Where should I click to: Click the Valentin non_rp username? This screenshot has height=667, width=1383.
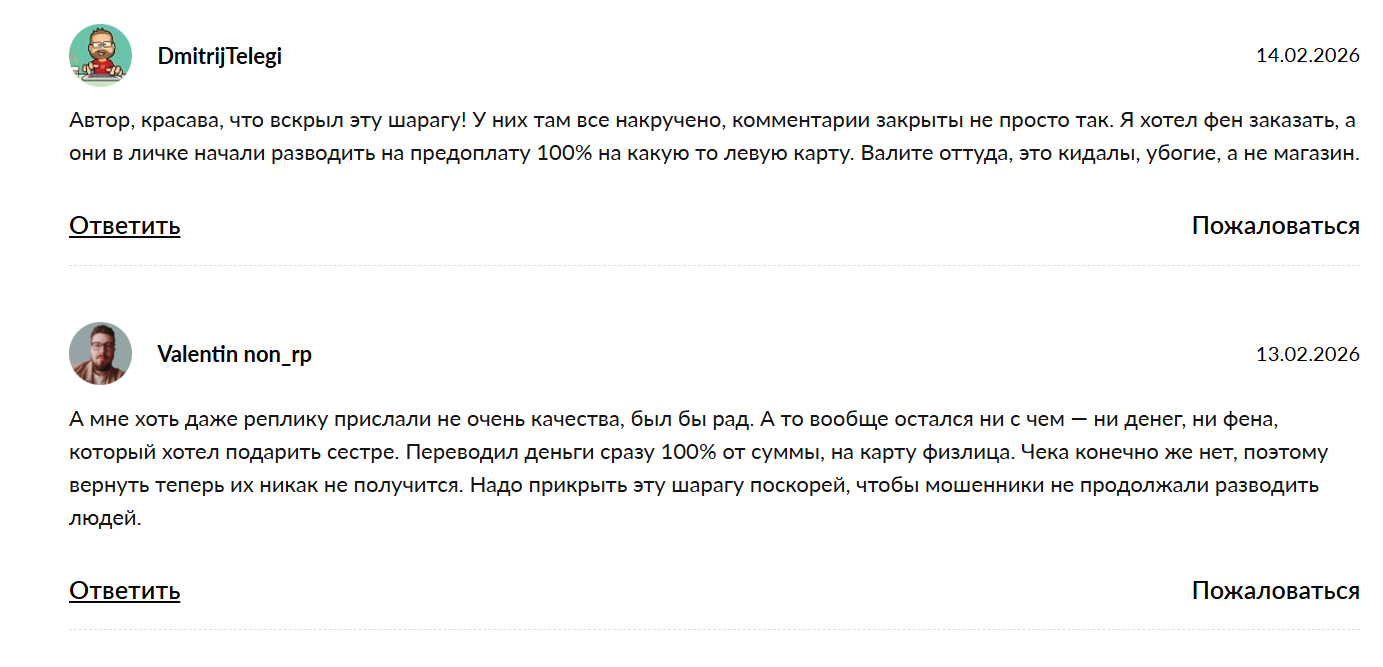pos(234,354)
